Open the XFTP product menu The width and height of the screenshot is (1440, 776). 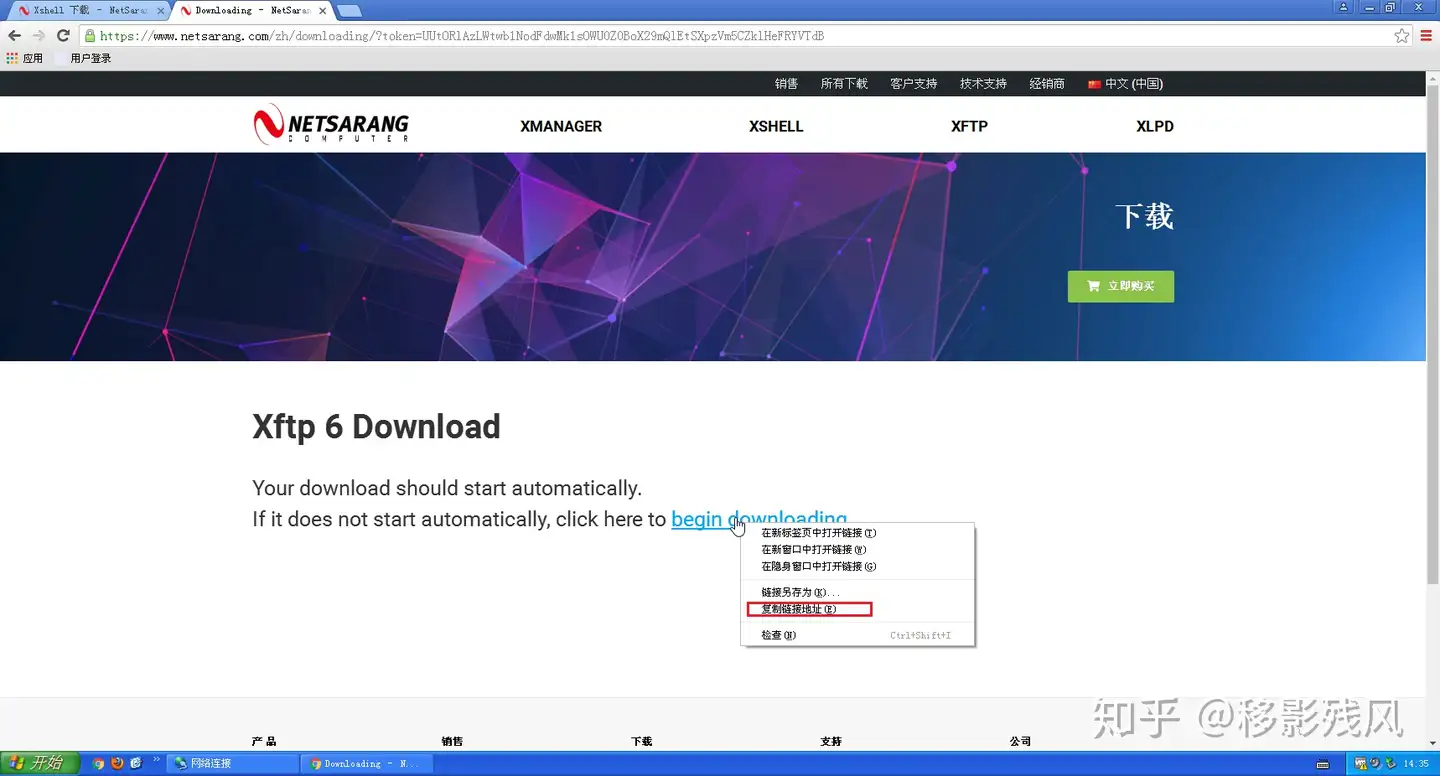point(969,126)
